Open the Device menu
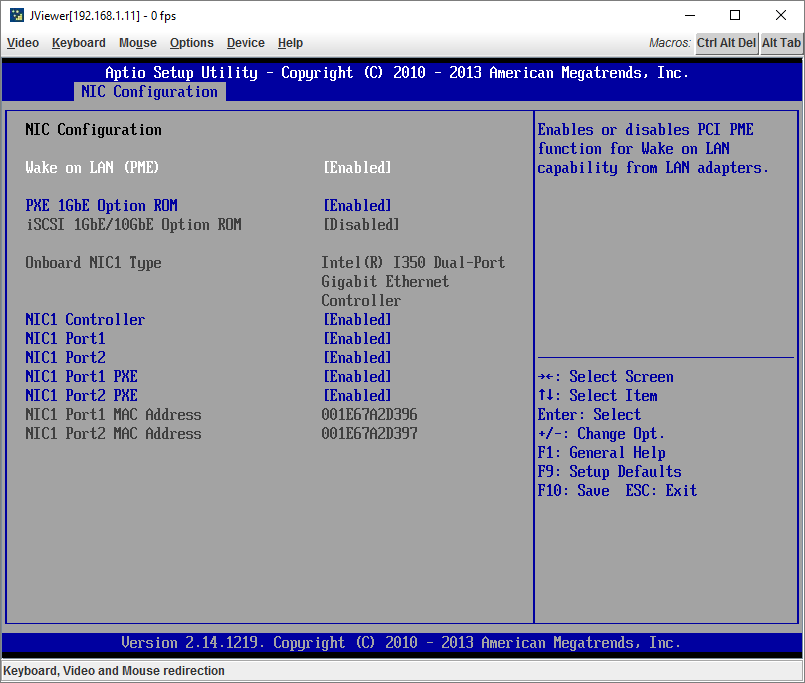The height and width of the screenshot is (683, 805). coord(245,43)
